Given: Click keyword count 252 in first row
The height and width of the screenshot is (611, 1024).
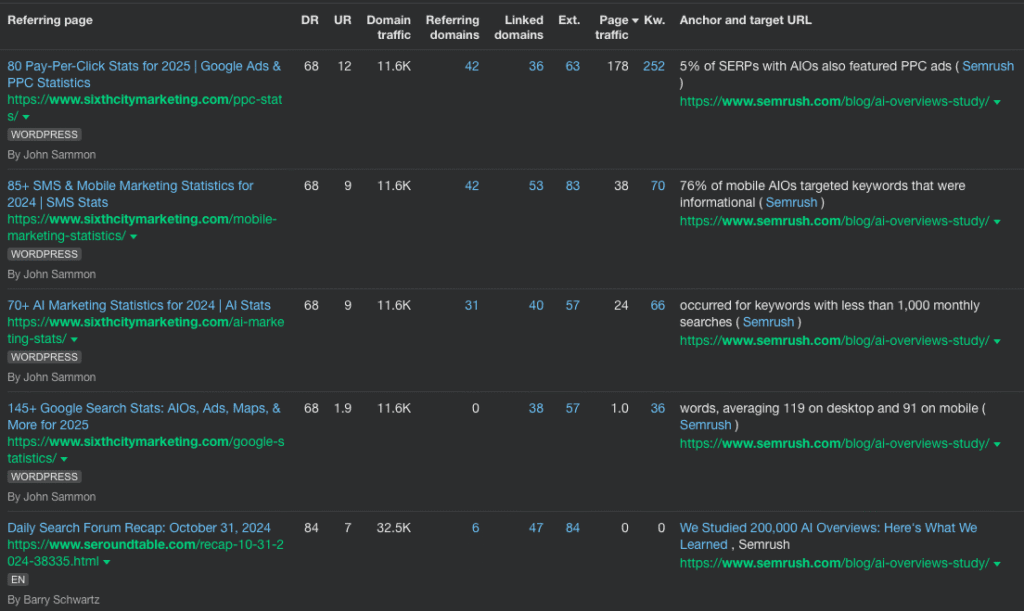Looking at the screenshot, I should [x=653, y=66].
